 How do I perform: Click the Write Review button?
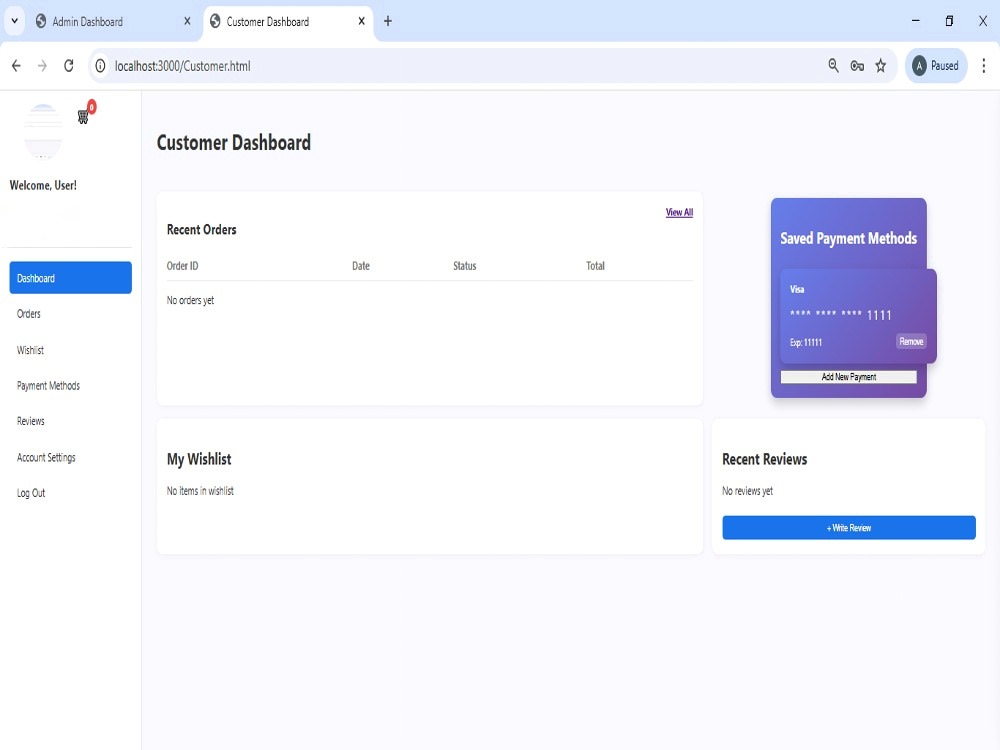point(849,527)
